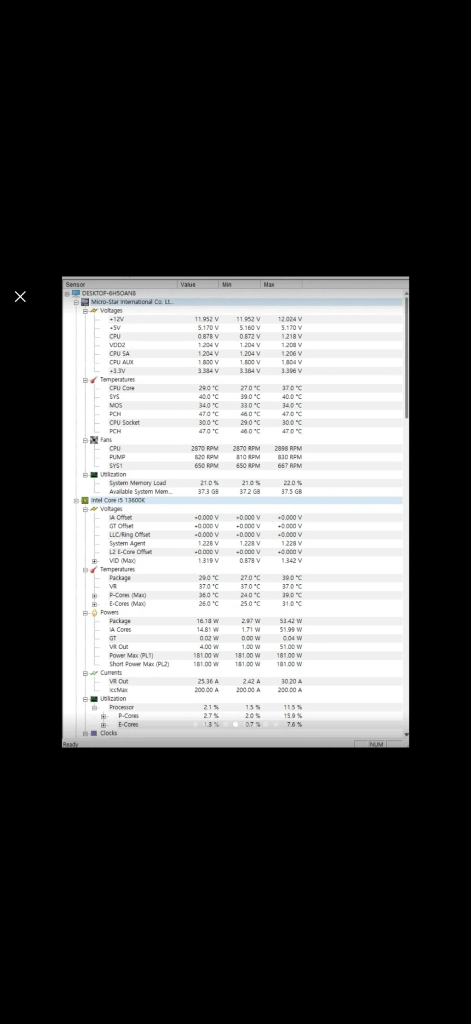This screenshot has width=471, height=1024.
Task: Click the 15.9 % P-Cores max utilization
Action: tap(293, 716)
